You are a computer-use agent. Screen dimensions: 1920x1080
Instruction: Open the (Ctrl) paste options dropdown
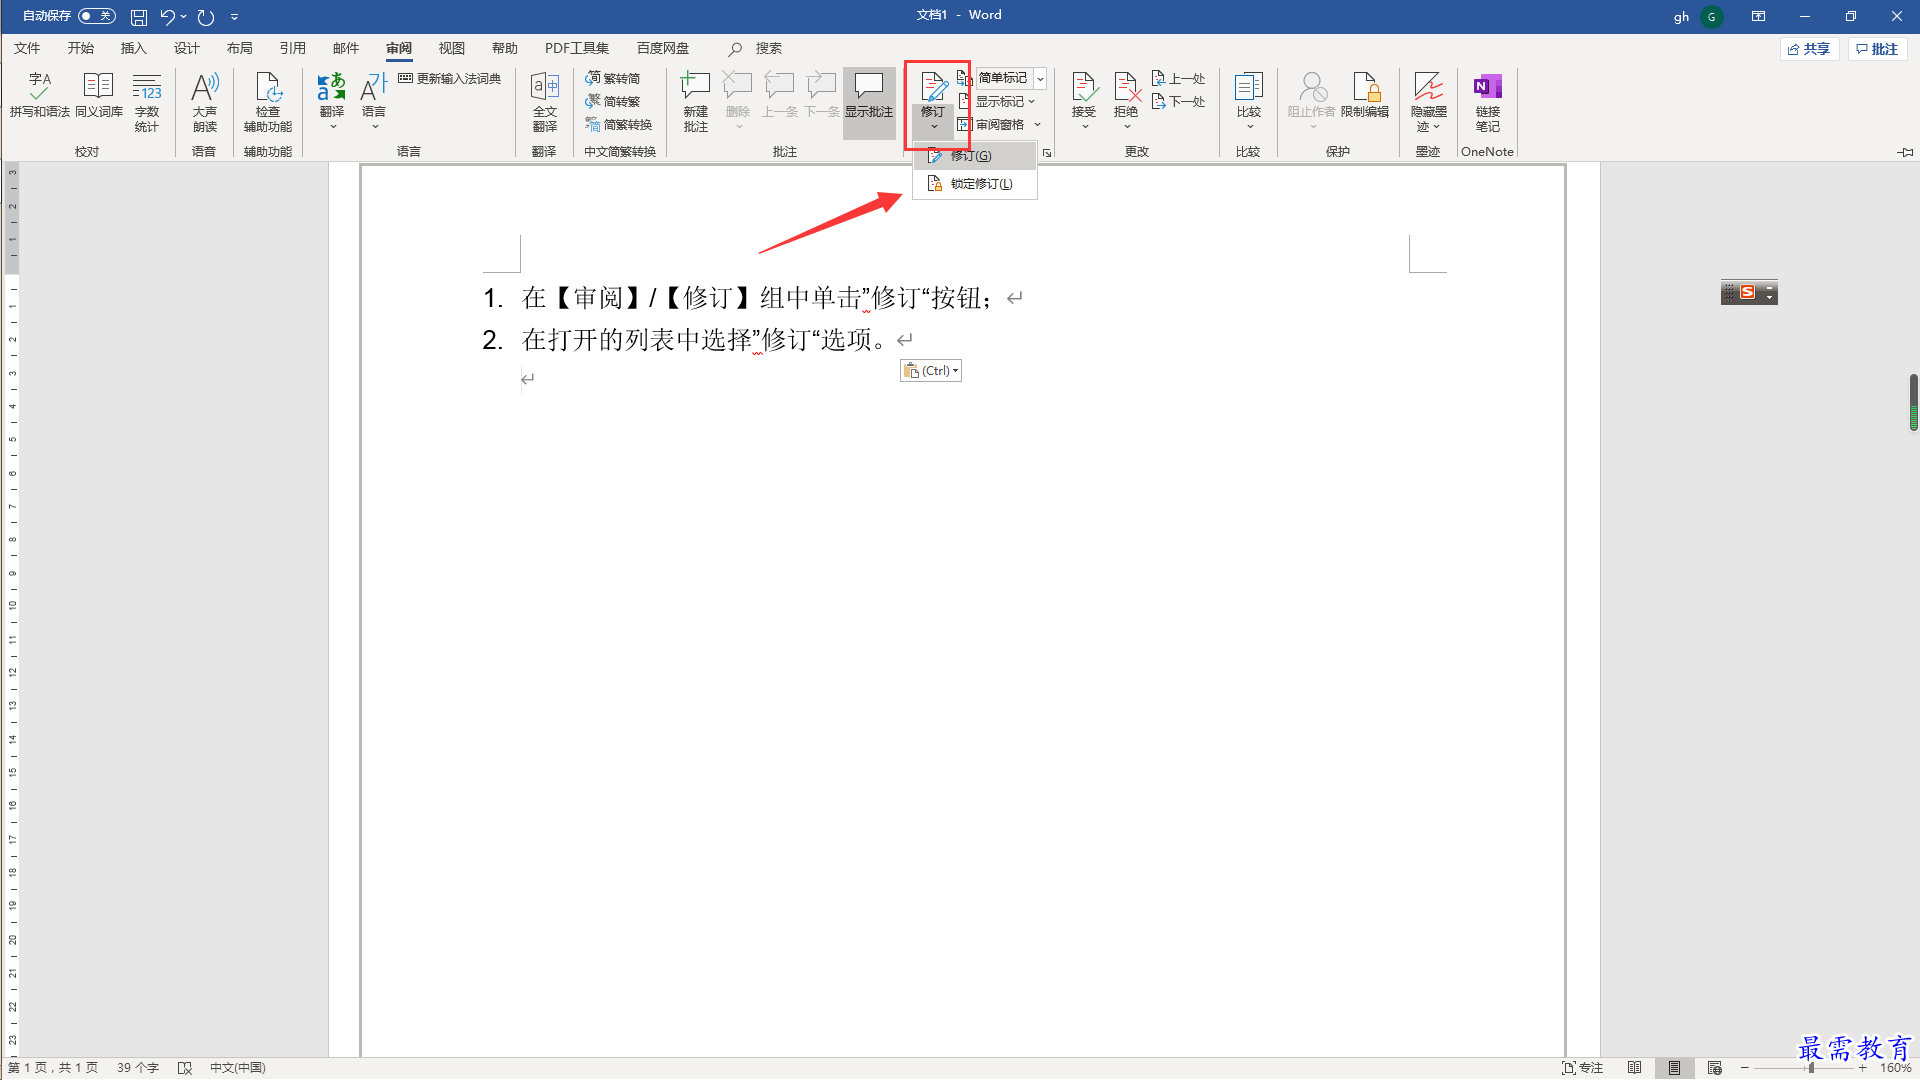(x=931, y=371)
